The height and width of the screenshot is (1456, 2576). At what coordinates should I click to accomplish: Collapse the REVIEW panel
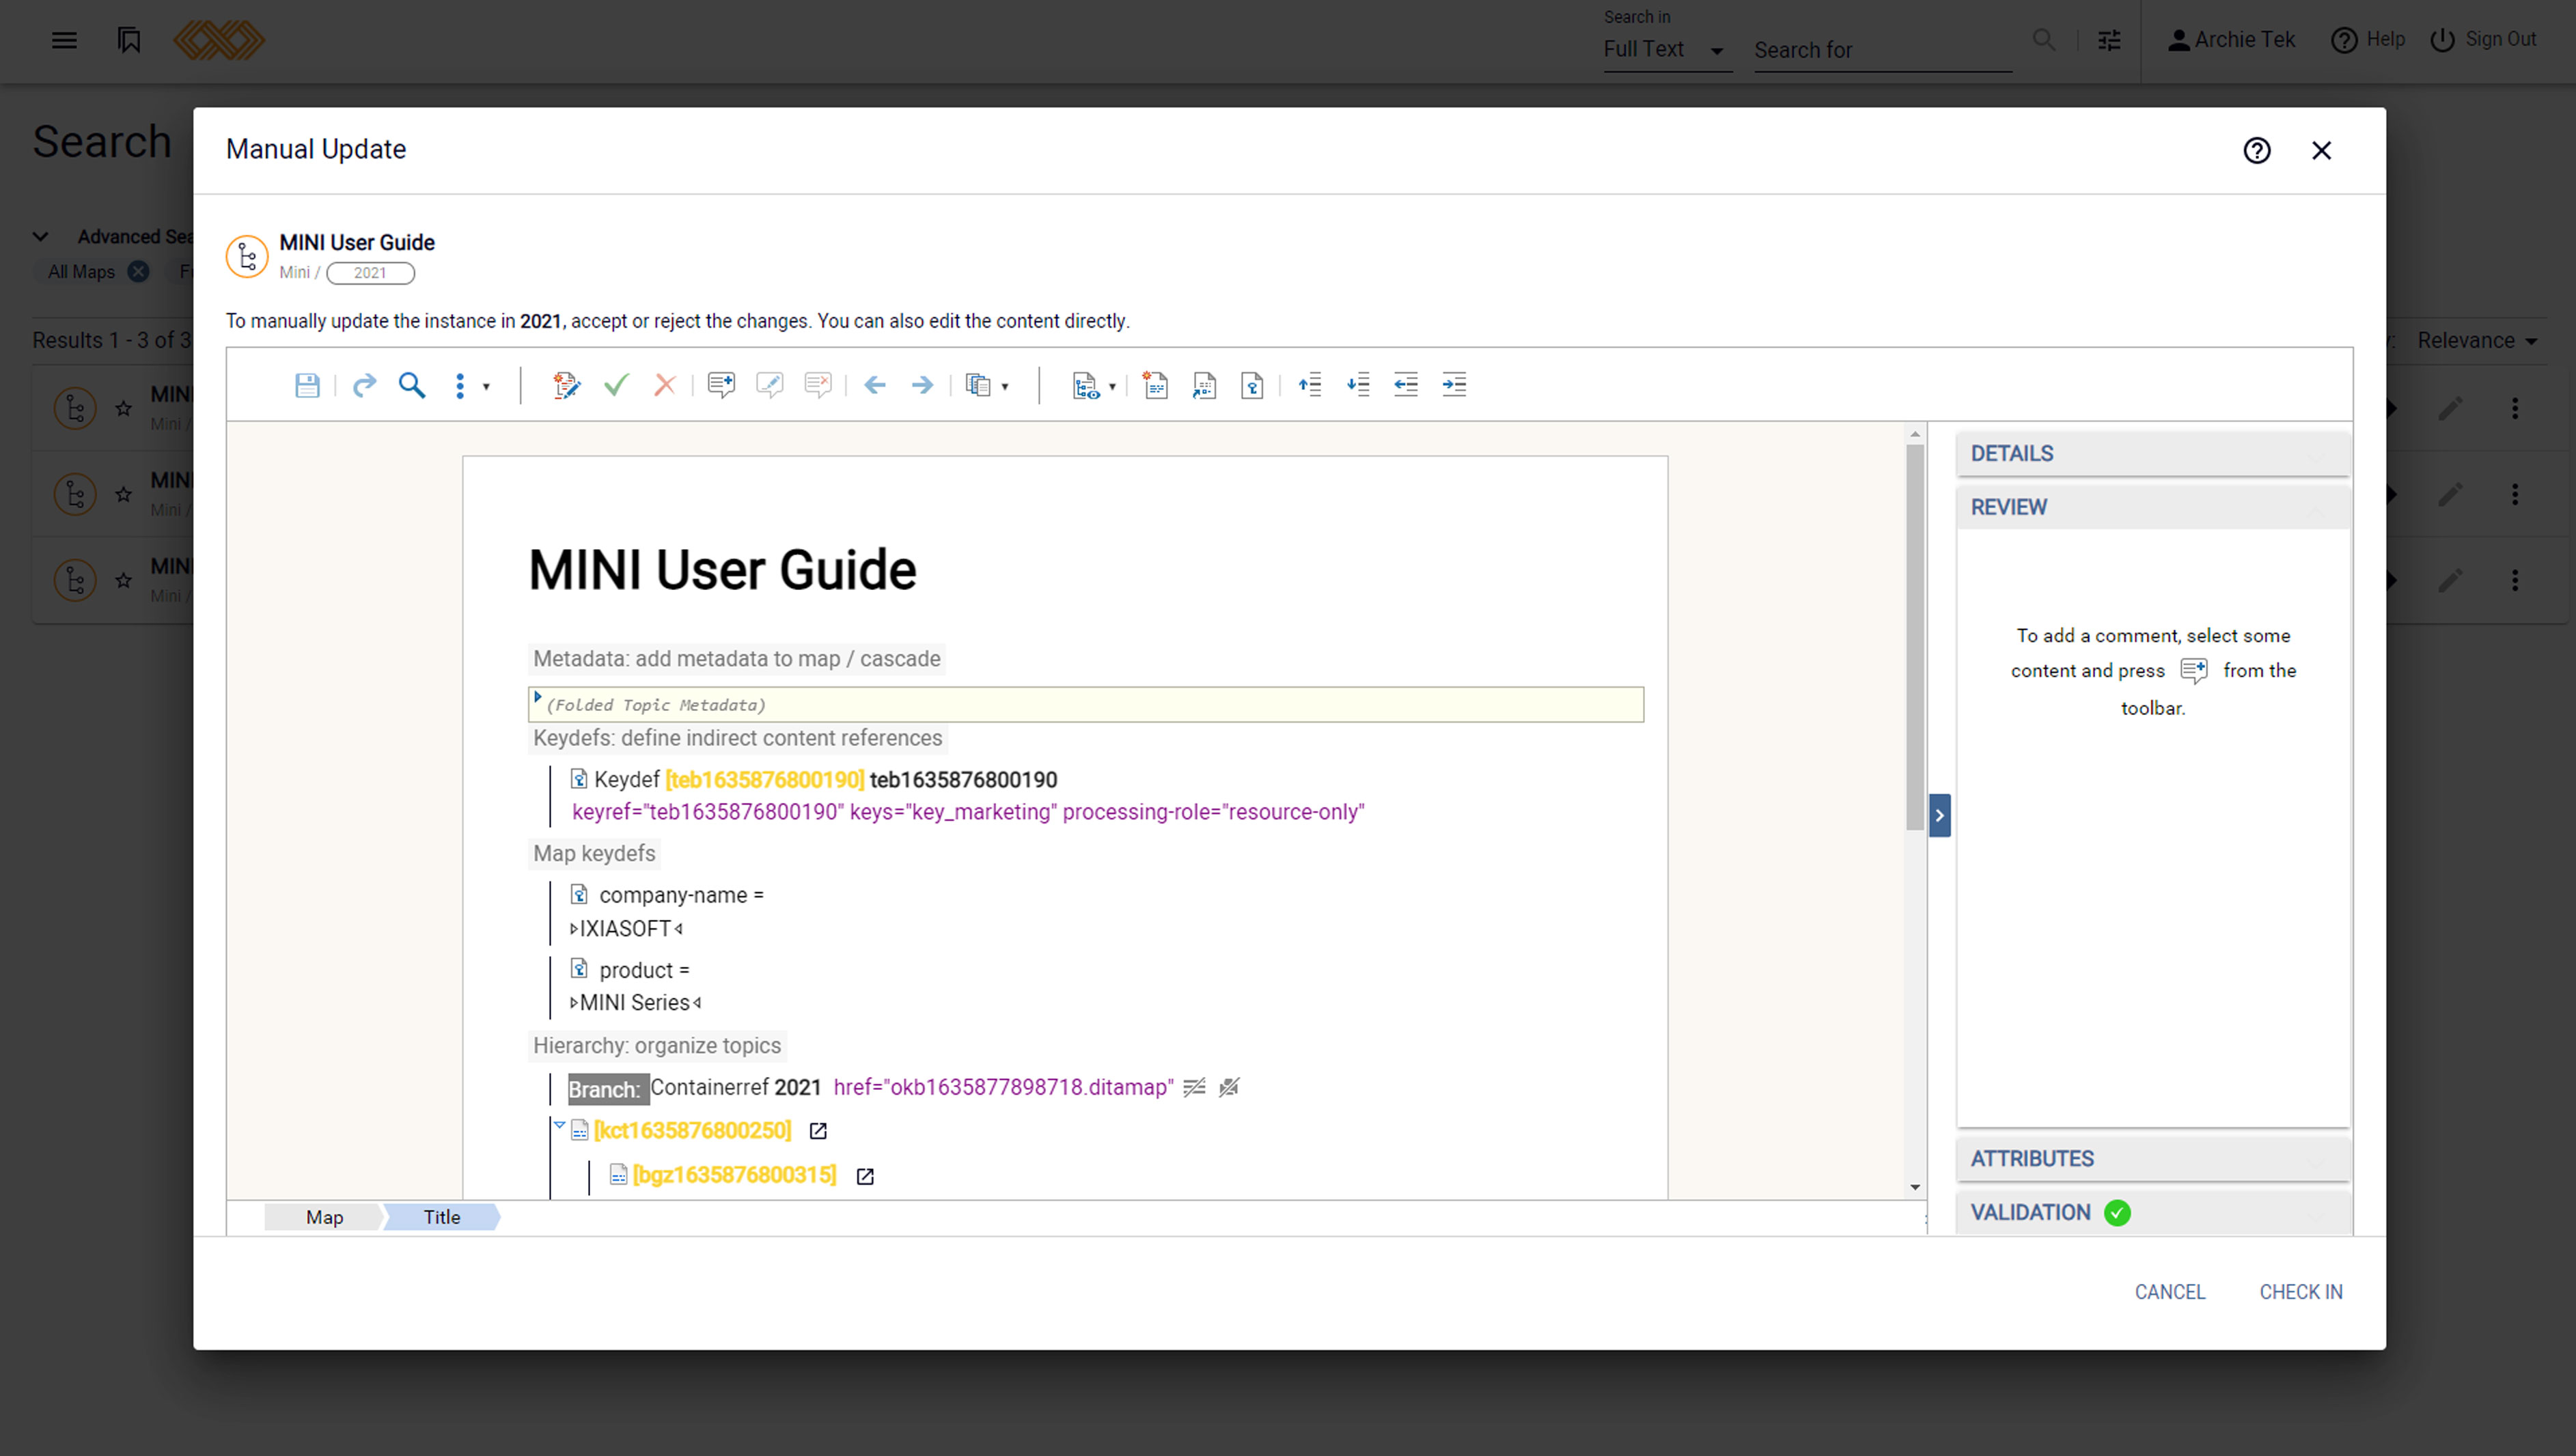click(2152, 507)
